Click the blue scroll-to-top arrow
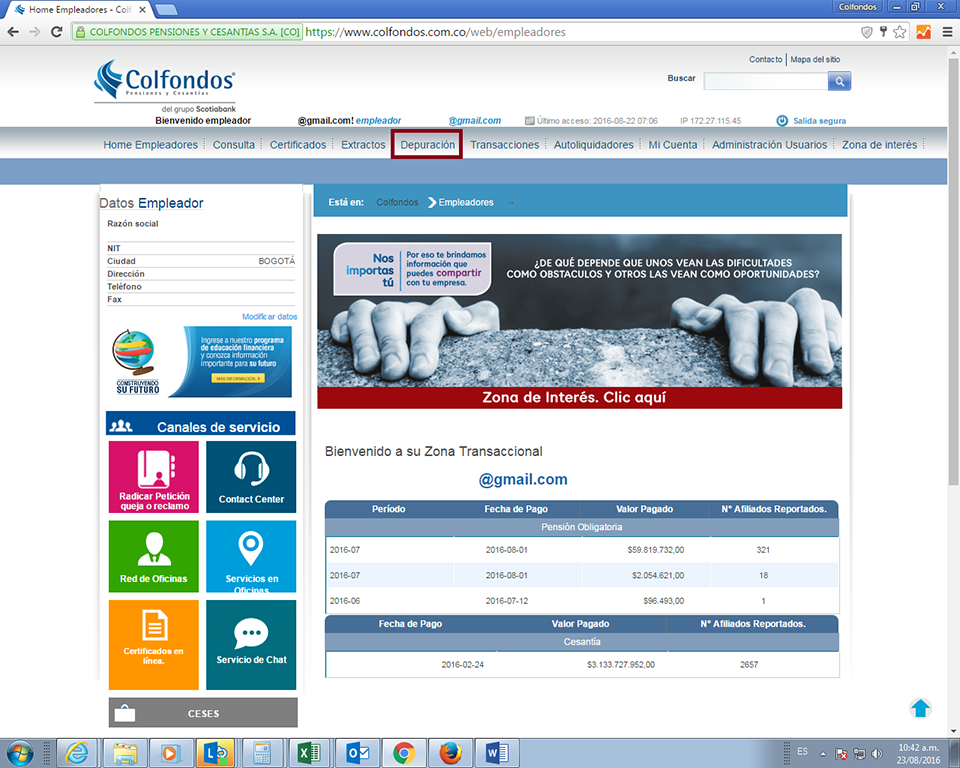Viewport: 960px width, 768px height. (x=921, y=708)
